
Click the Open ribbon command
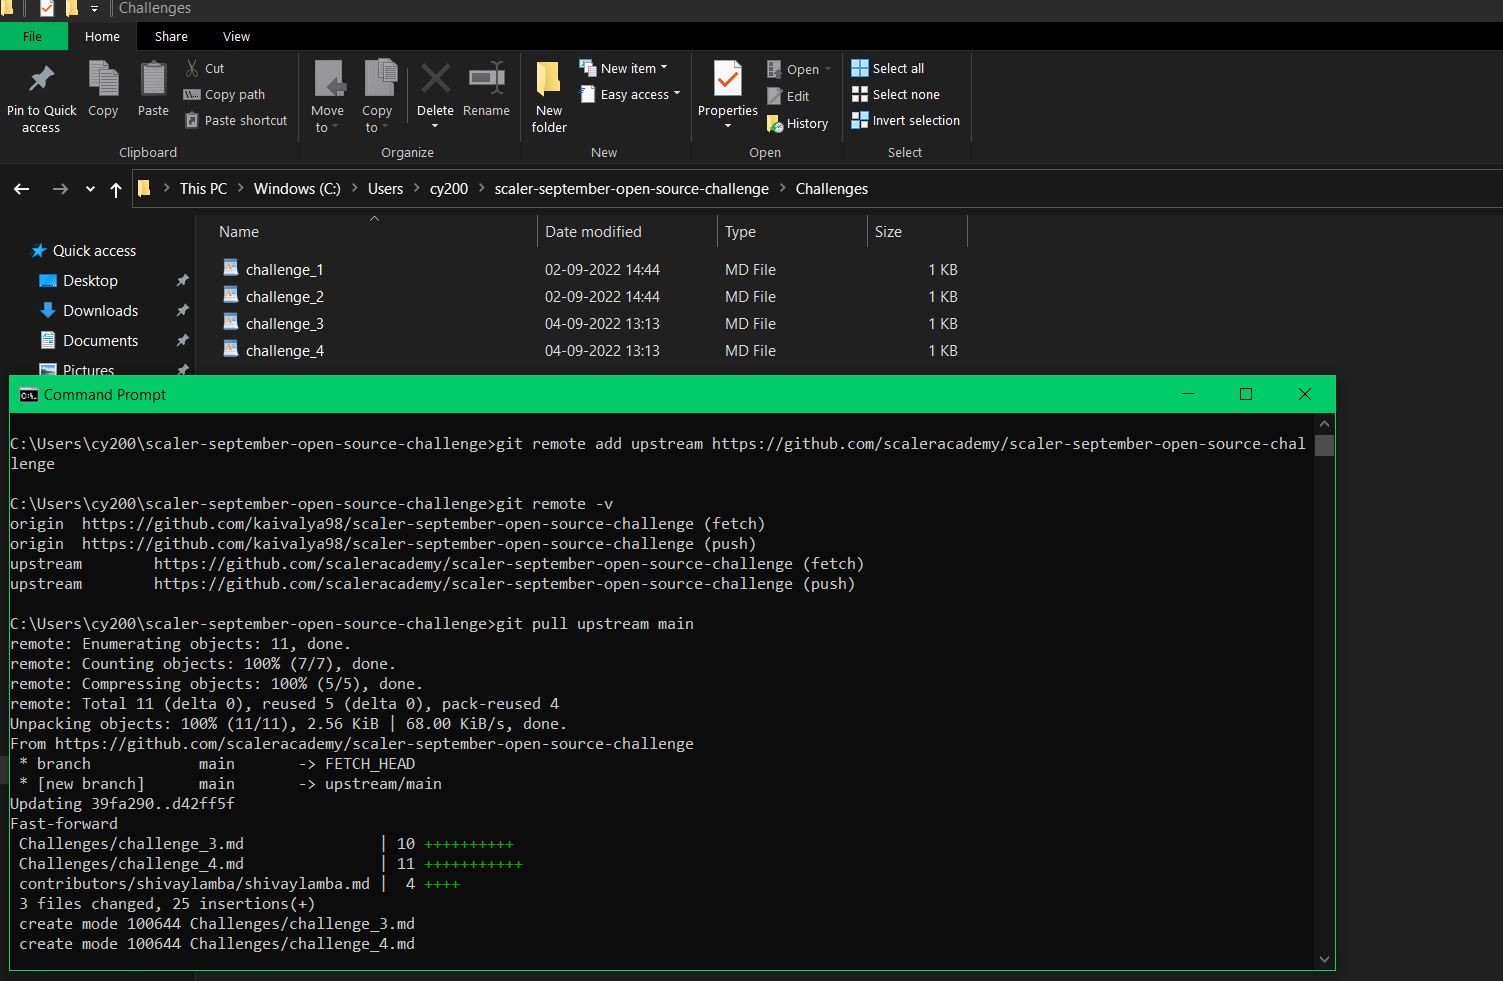(799, 69)
